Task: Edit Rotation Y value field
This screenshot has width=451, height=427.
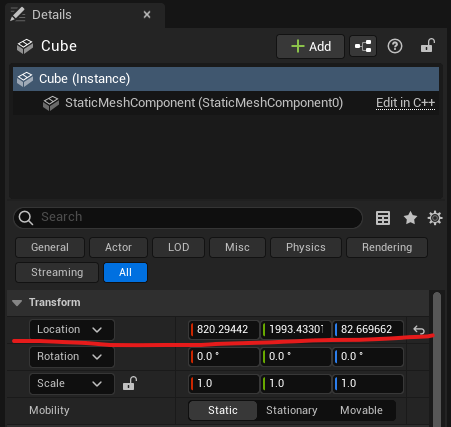Action: click(296, 357)
